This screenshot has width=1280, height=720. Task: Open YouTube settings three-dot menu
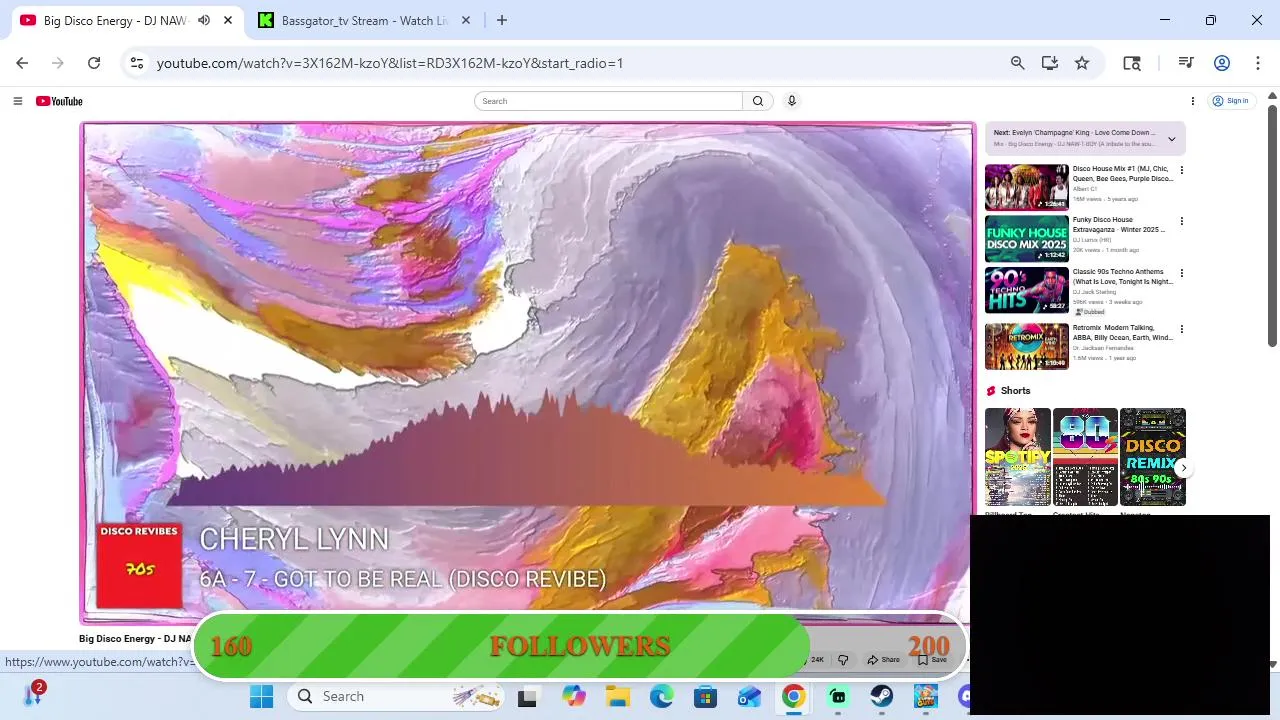[1192, 101]
